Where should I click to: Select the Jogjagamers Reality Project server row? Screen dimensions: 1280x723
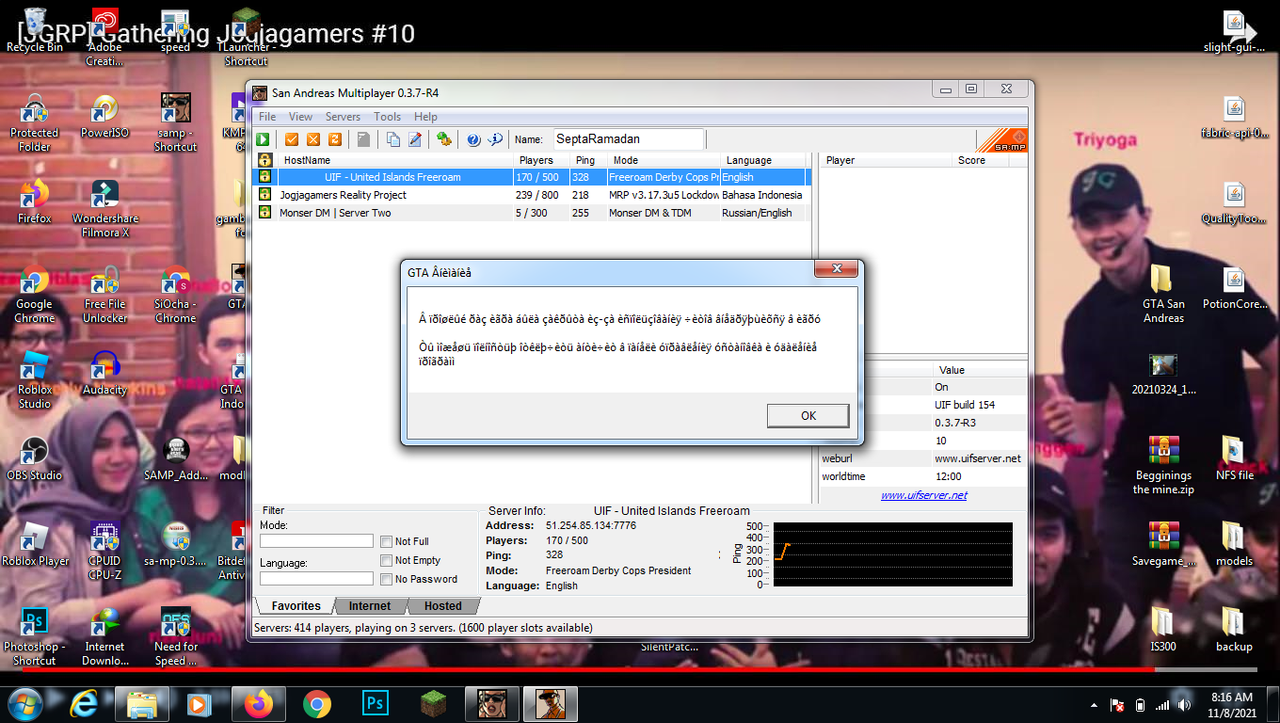531,195
